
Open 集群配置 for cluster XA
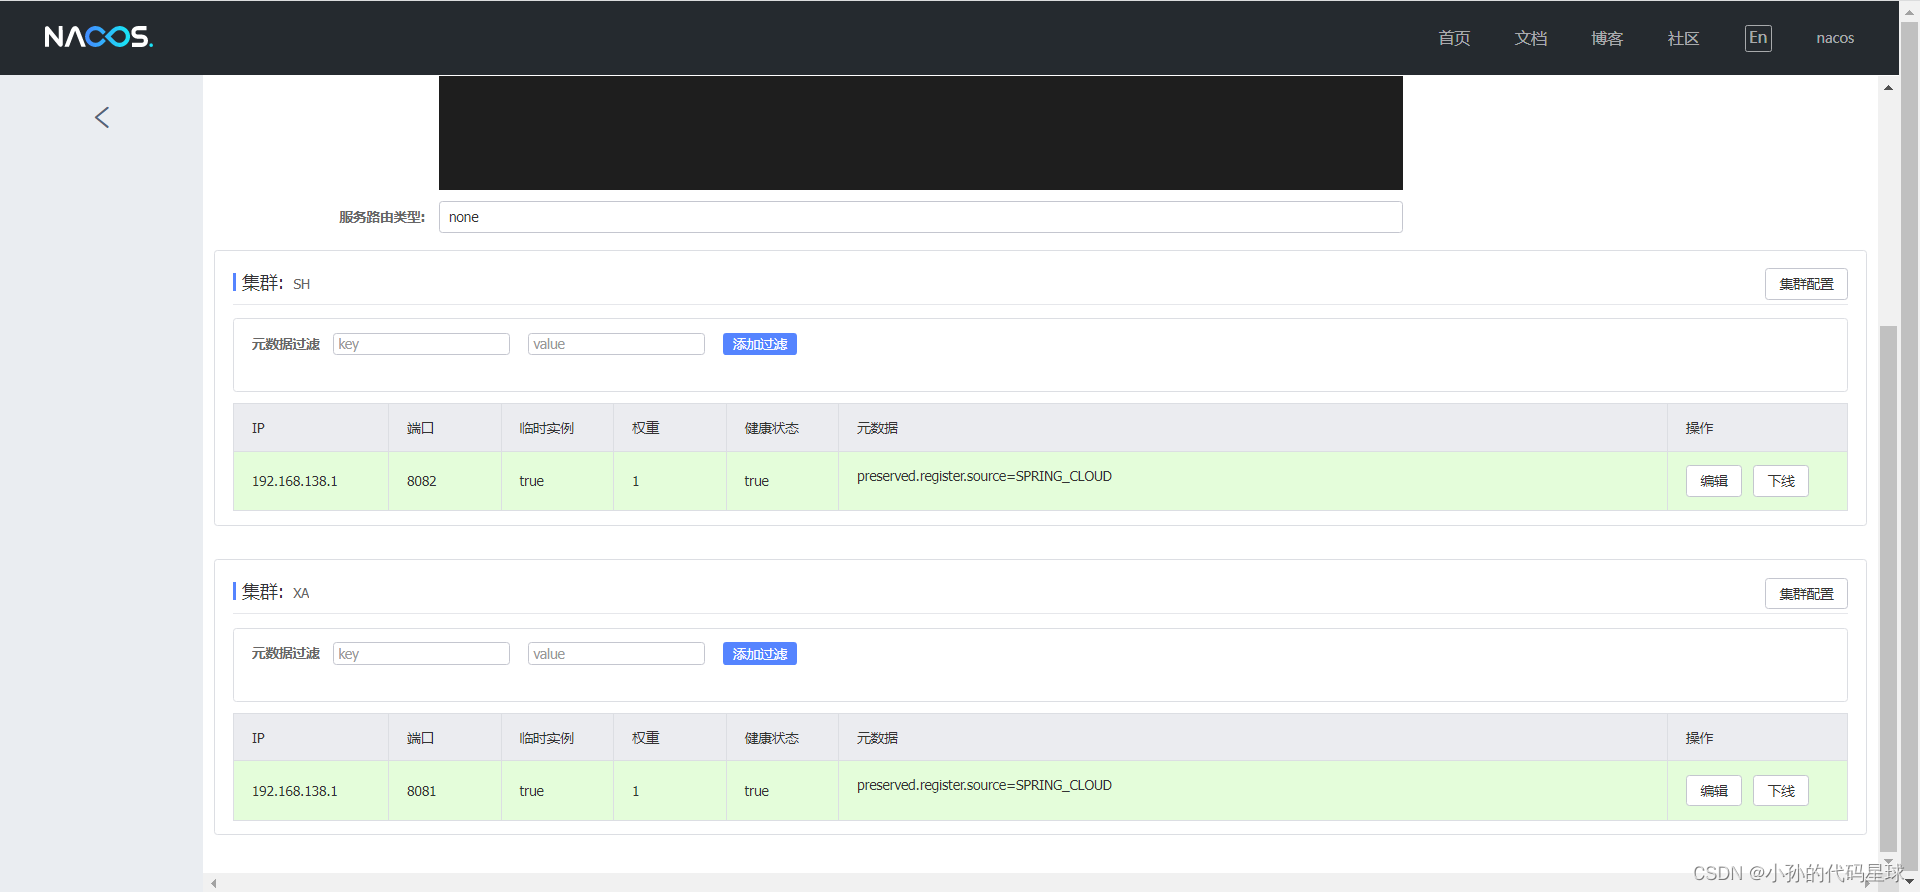coord(1806,594)
